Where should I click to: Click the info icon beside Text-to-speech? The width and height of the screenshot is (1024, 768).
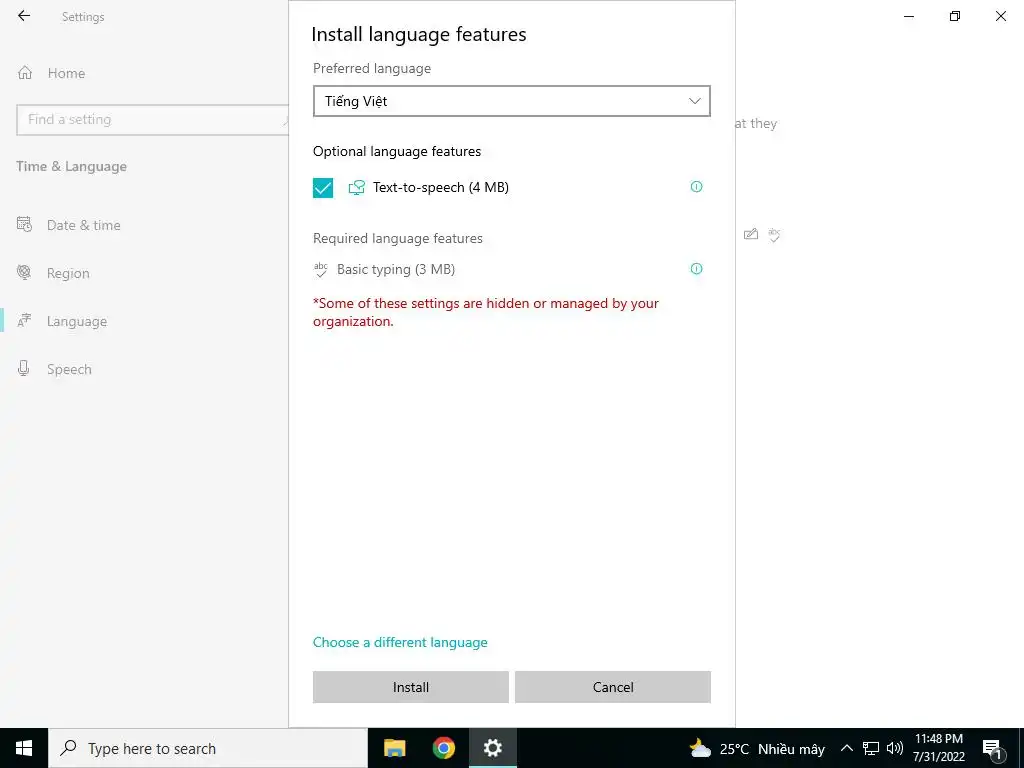pyautogui.click(x=696, y=187)
